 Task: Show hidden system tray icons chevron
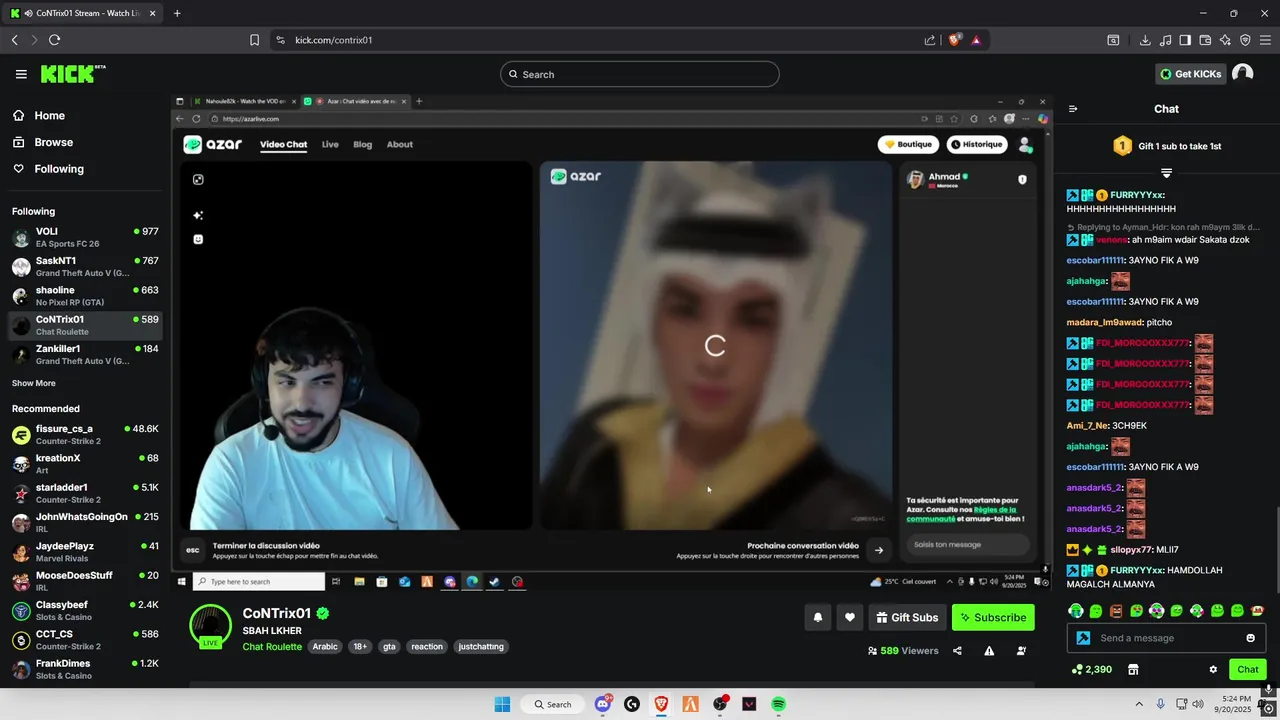tap(1139, 704)
